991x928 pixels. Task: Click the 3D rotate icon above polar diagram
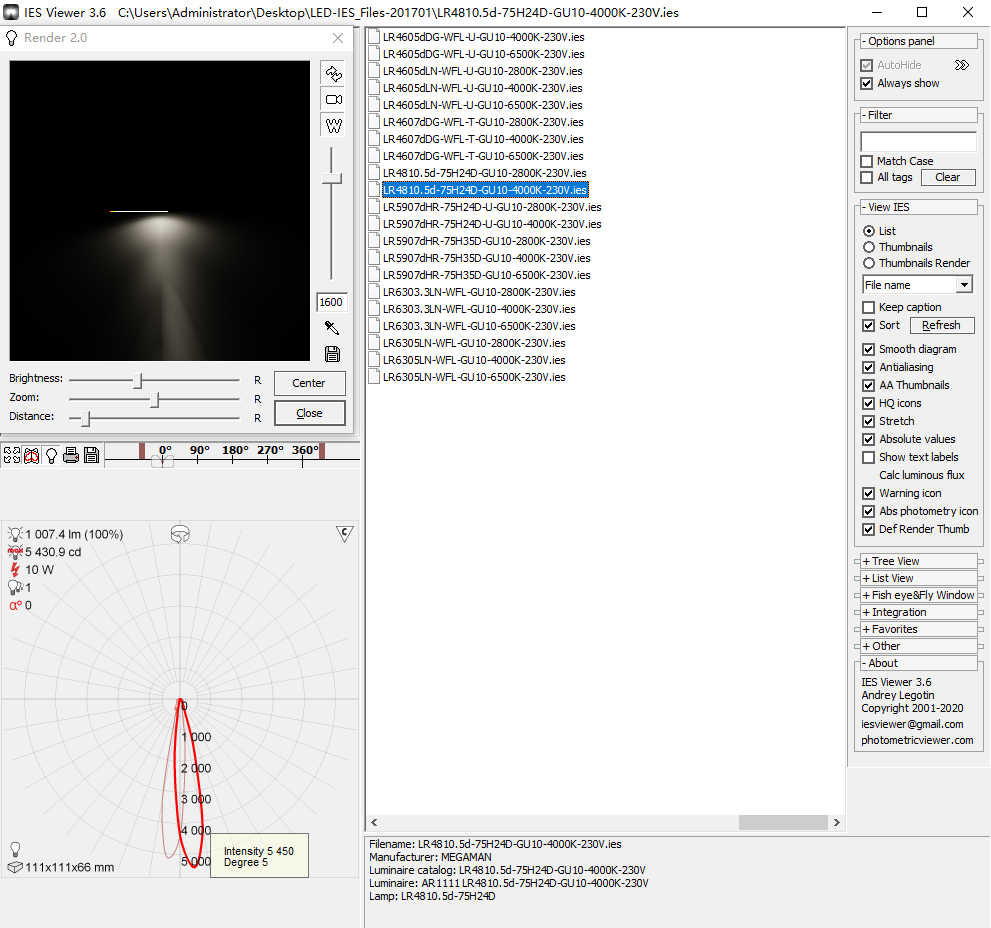180,534
